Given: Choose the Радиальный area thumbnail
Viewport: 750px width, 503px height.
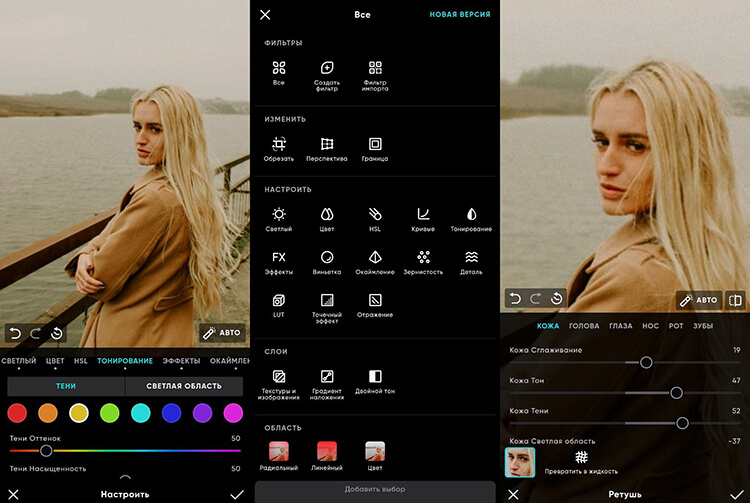Looking at the screenshot, I should coord(279,451).
